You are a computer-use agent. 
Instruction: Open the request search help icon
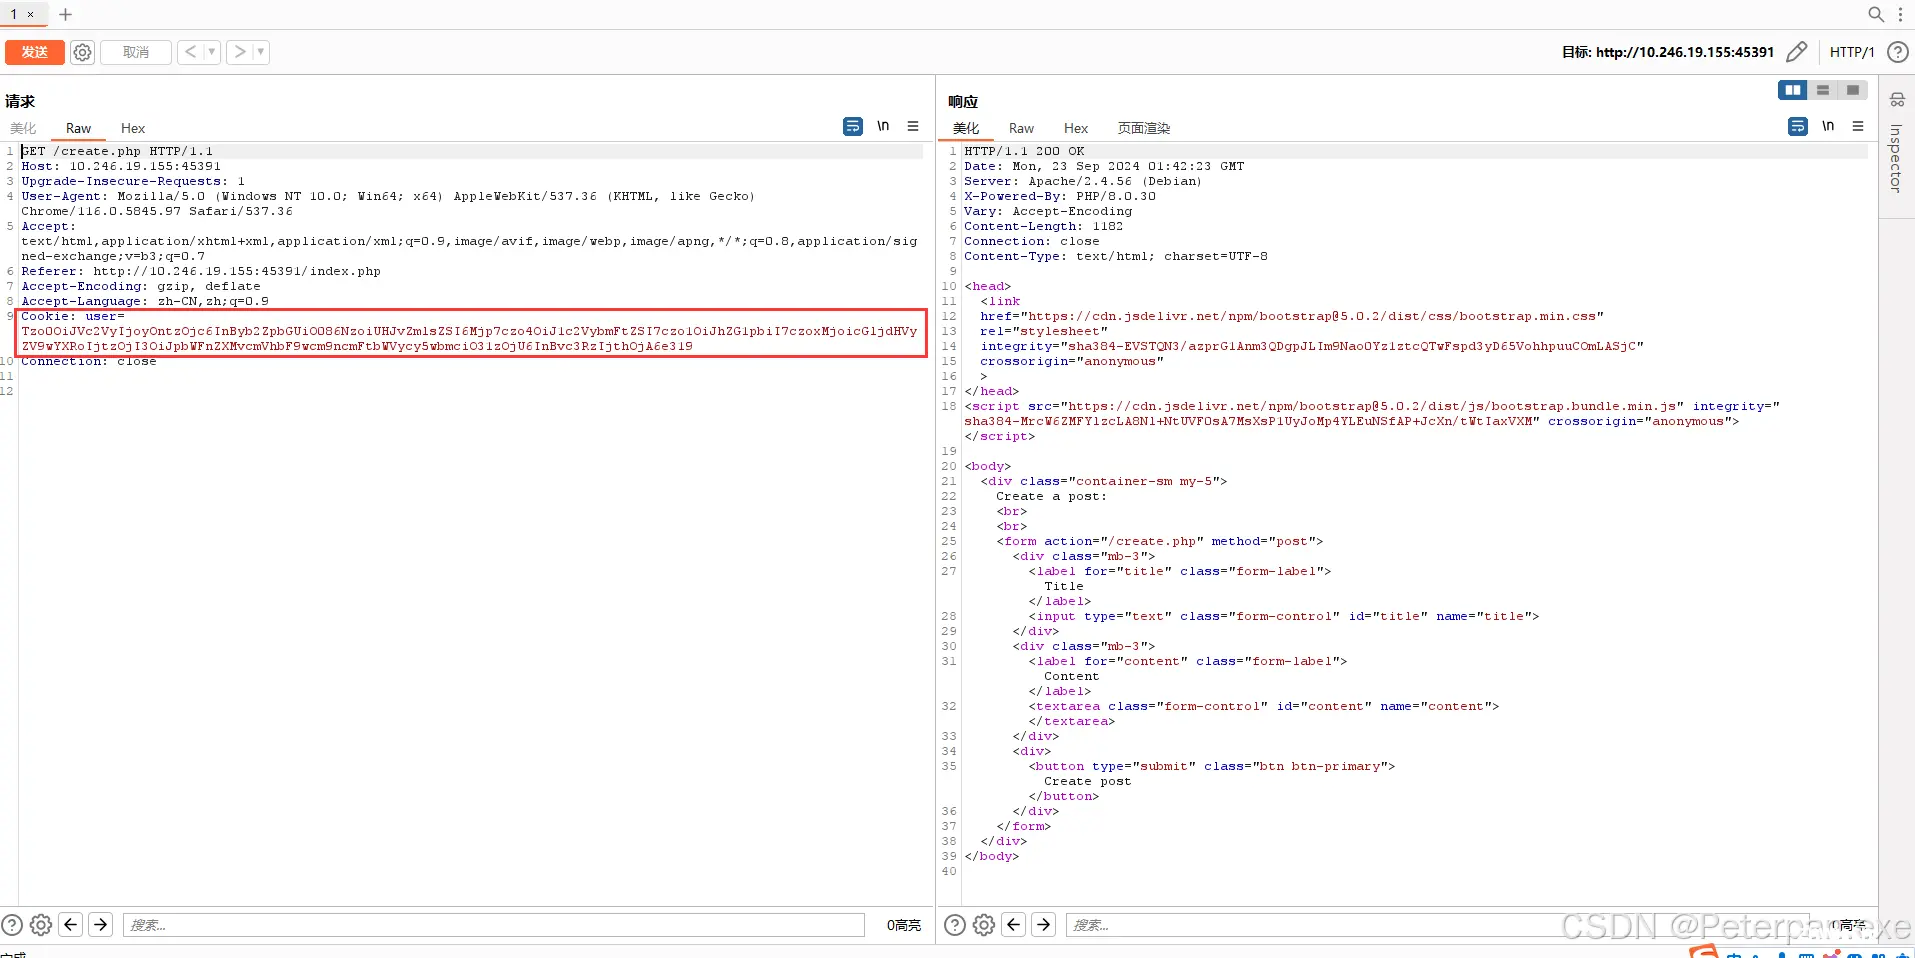12,925
